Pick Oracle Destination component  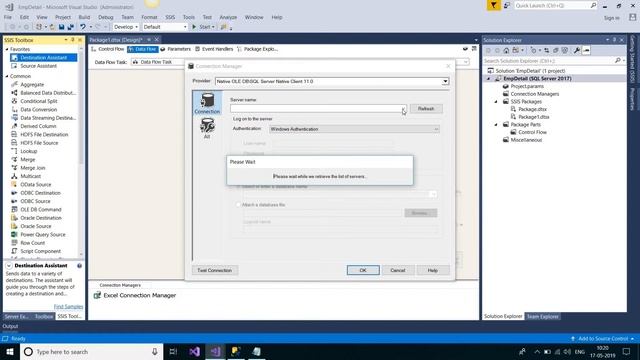(41, 218)
